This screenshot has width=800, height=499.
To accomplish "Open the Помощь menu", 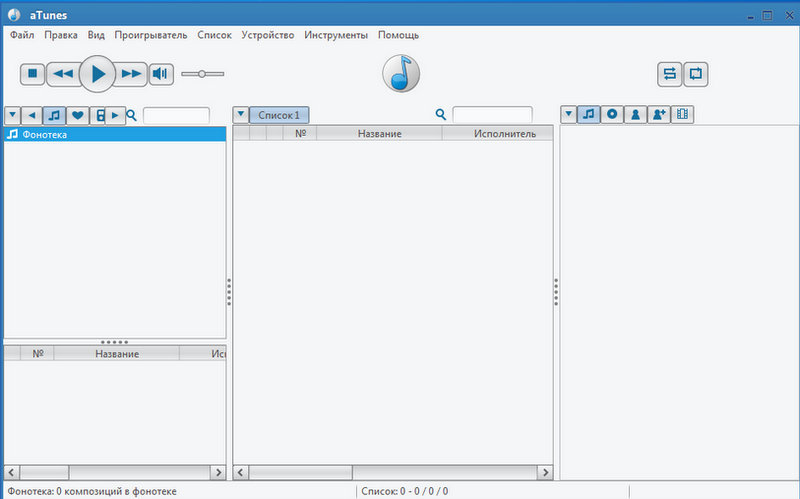I will tap(398, 35).
